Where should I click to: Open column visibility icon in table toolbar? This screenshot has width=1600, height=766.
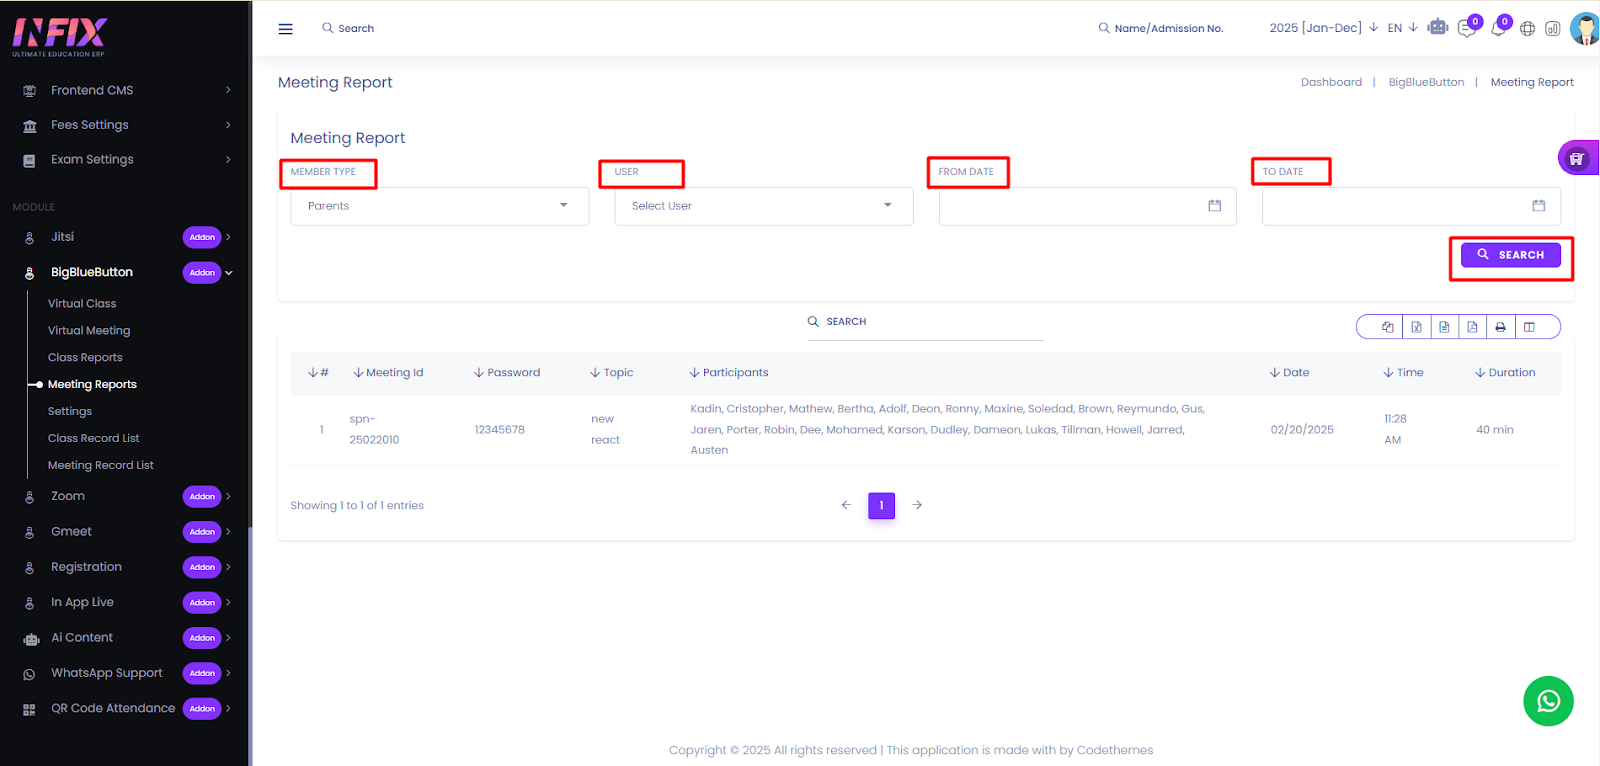coord(1529,327)
